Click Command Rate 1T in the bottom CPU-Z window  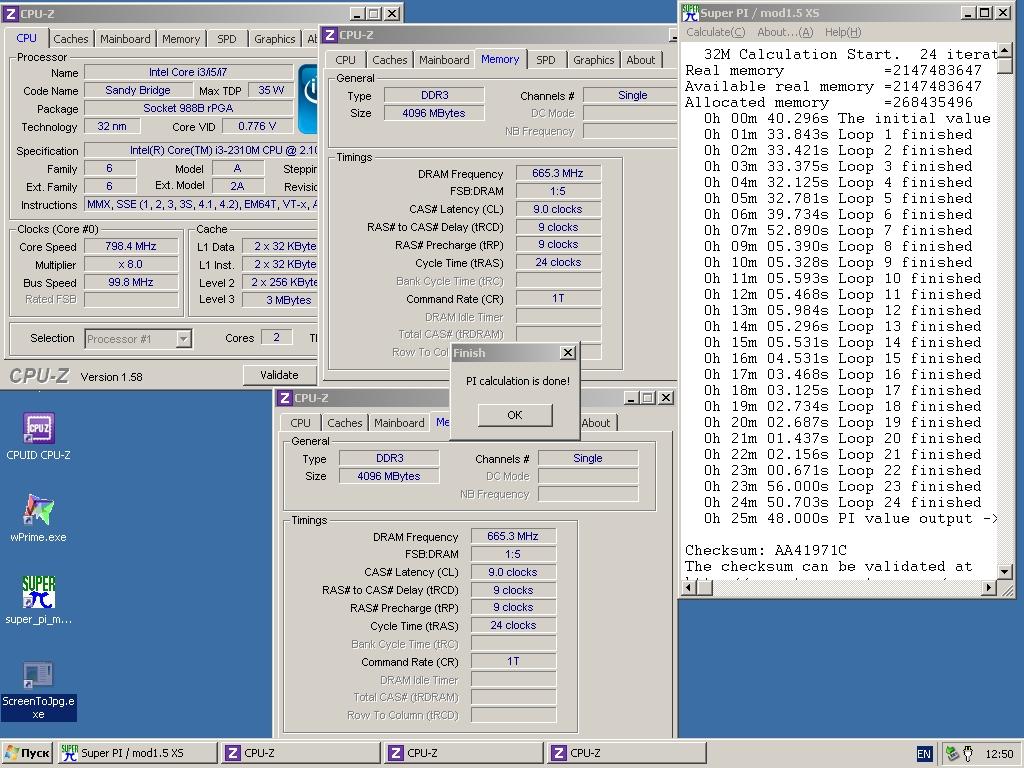point(513,662)
